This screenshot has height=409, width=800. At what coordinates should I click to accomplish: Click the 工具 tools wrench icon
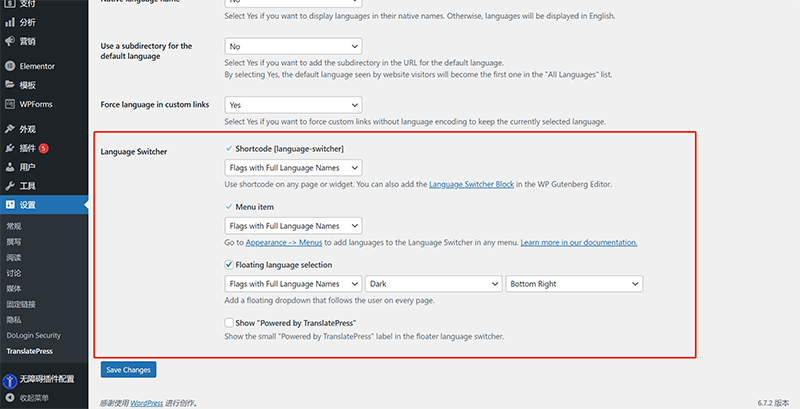click(x=10, y=186)
